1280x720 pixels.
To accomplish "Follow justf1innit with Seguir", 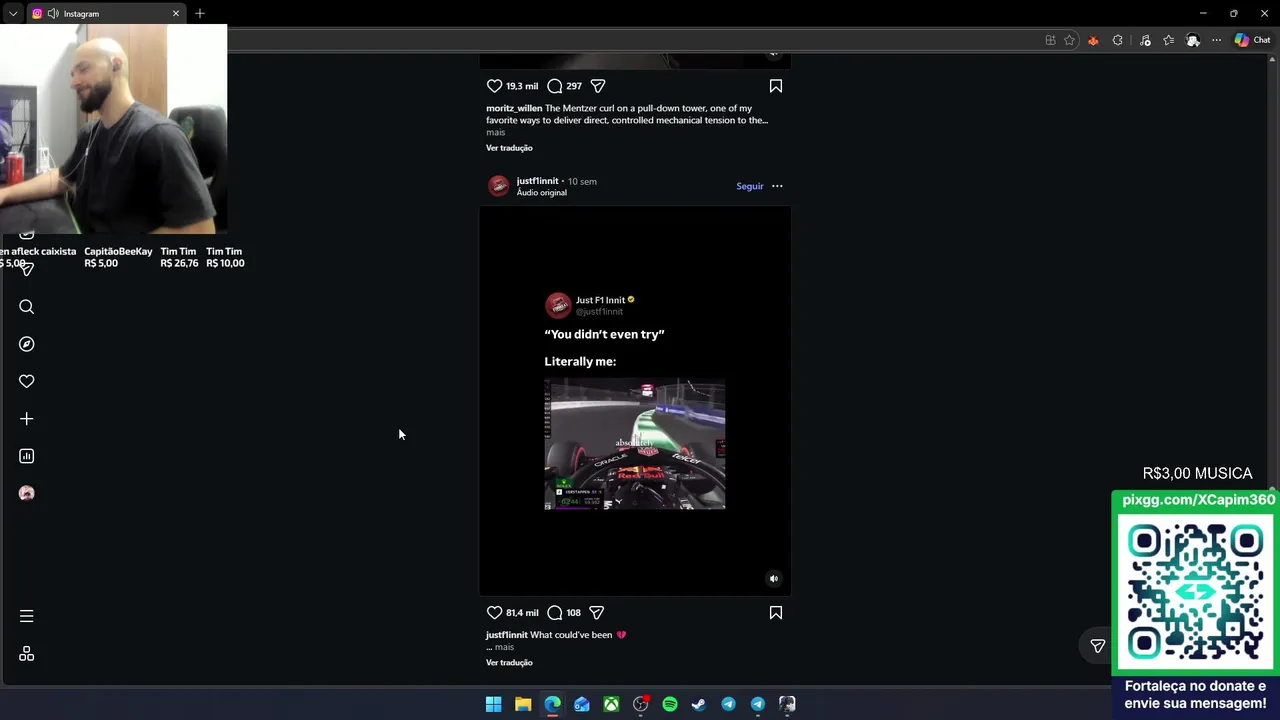I will [x=750, y=186].
